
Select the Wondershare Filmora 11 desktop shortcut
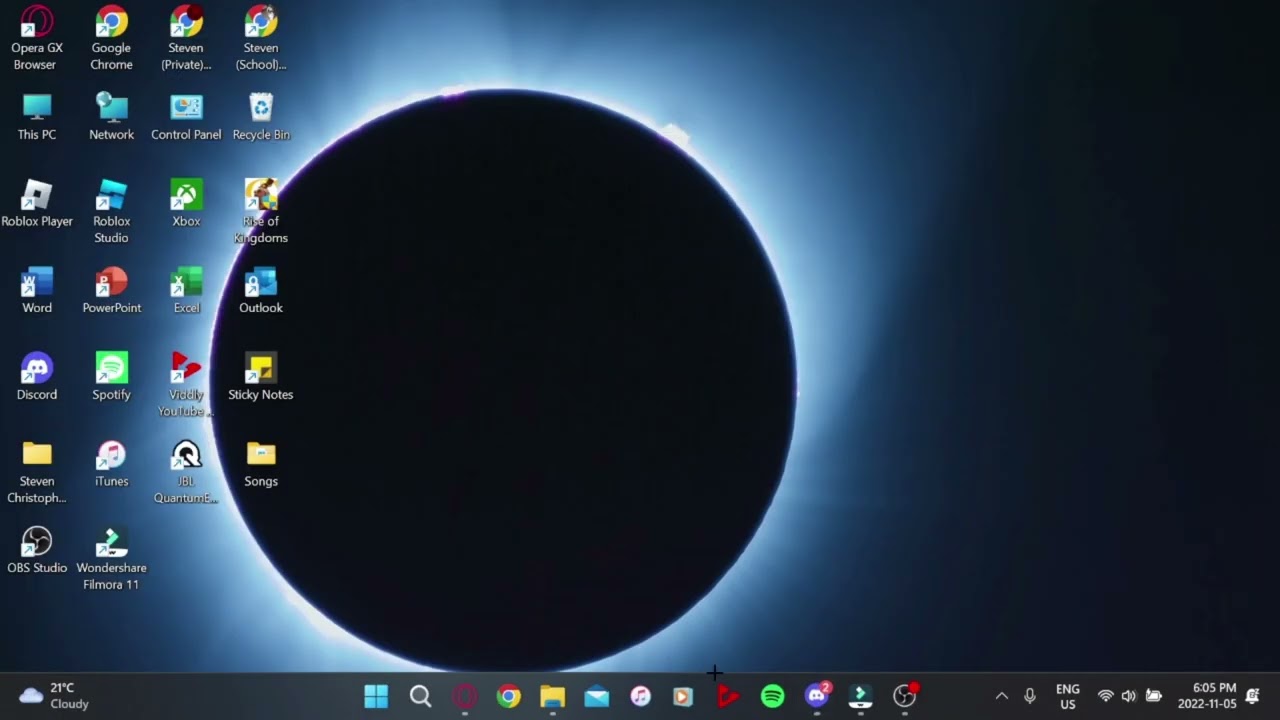(111, 559)
